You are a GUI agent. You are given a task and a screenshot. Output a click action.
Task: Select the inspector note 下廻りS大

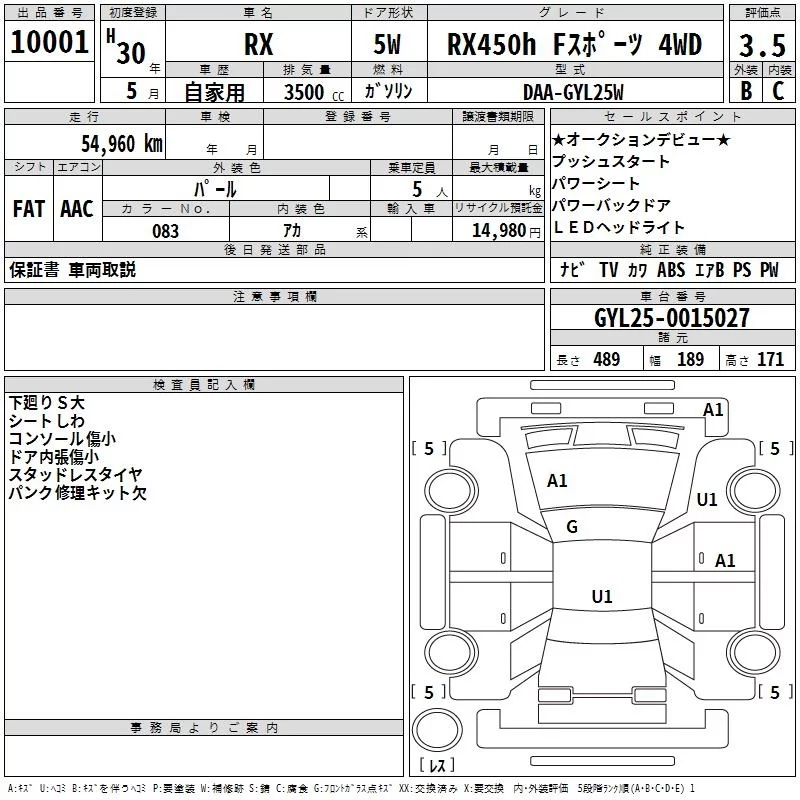coord(46,403)
